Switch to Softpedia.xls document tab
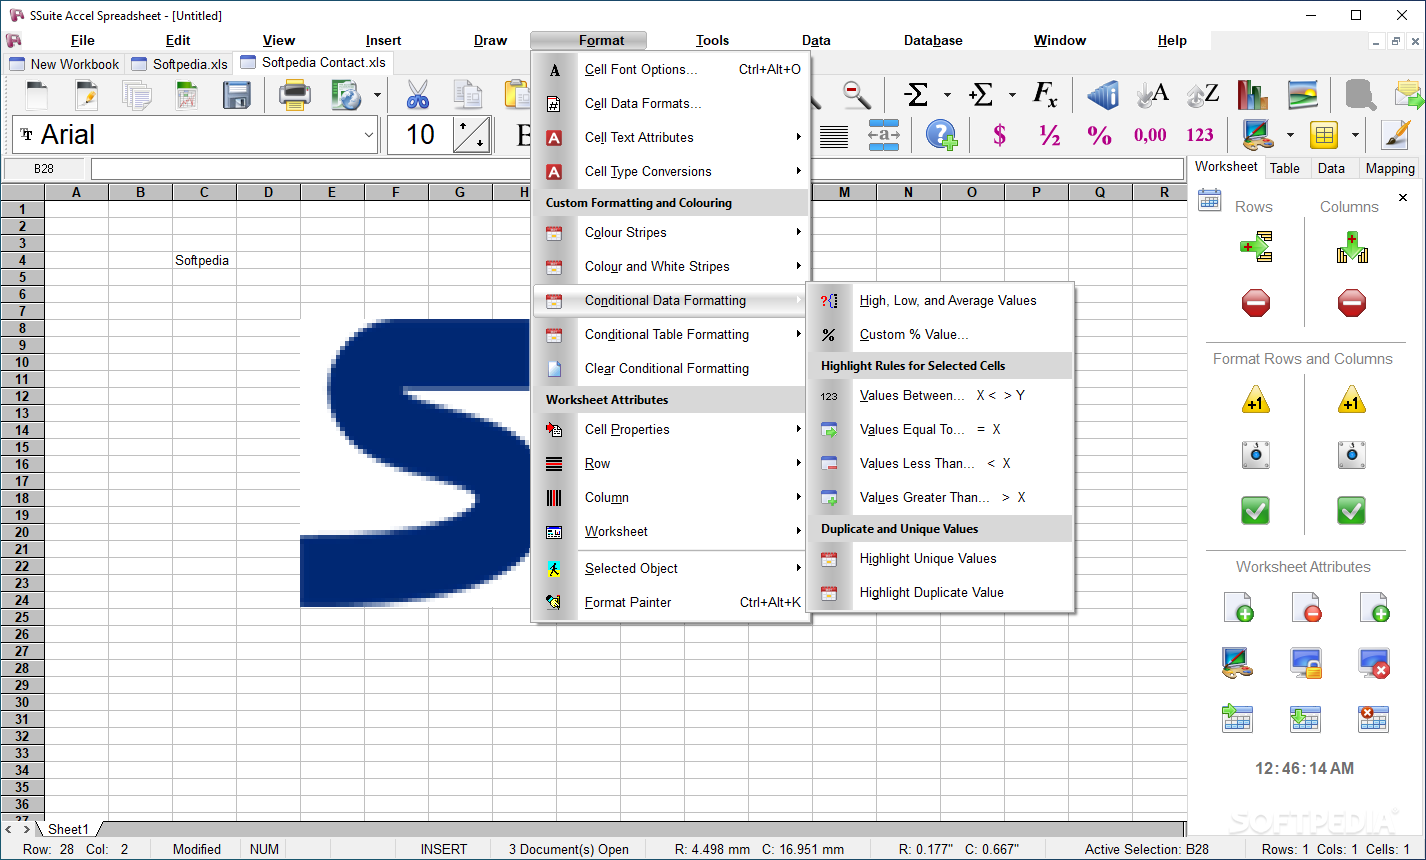Screen dimensions: 1426x860 pyautogui.click(x=179, y=64)
